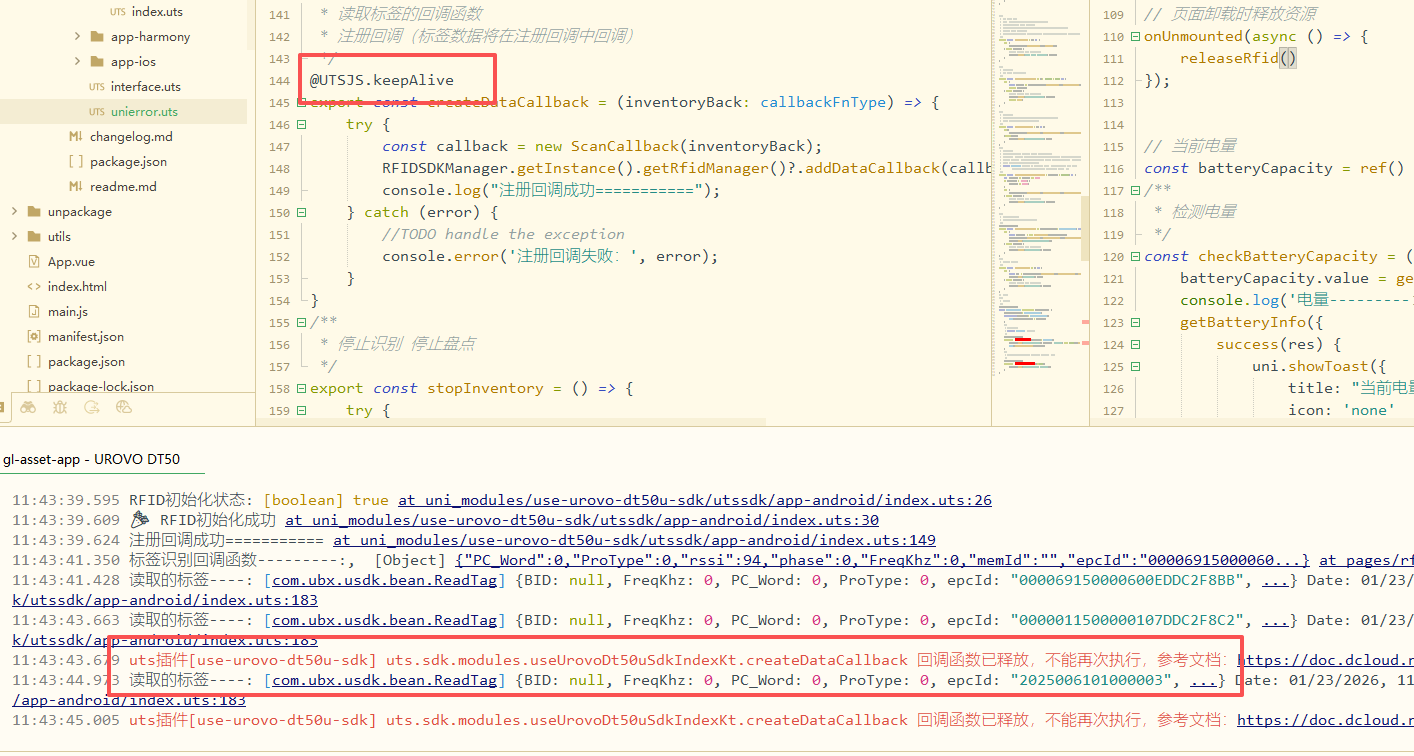Viewport: 1414px width, 756px height.
Task: Click the binoculars search icon
Action: (x=28, y=407)
